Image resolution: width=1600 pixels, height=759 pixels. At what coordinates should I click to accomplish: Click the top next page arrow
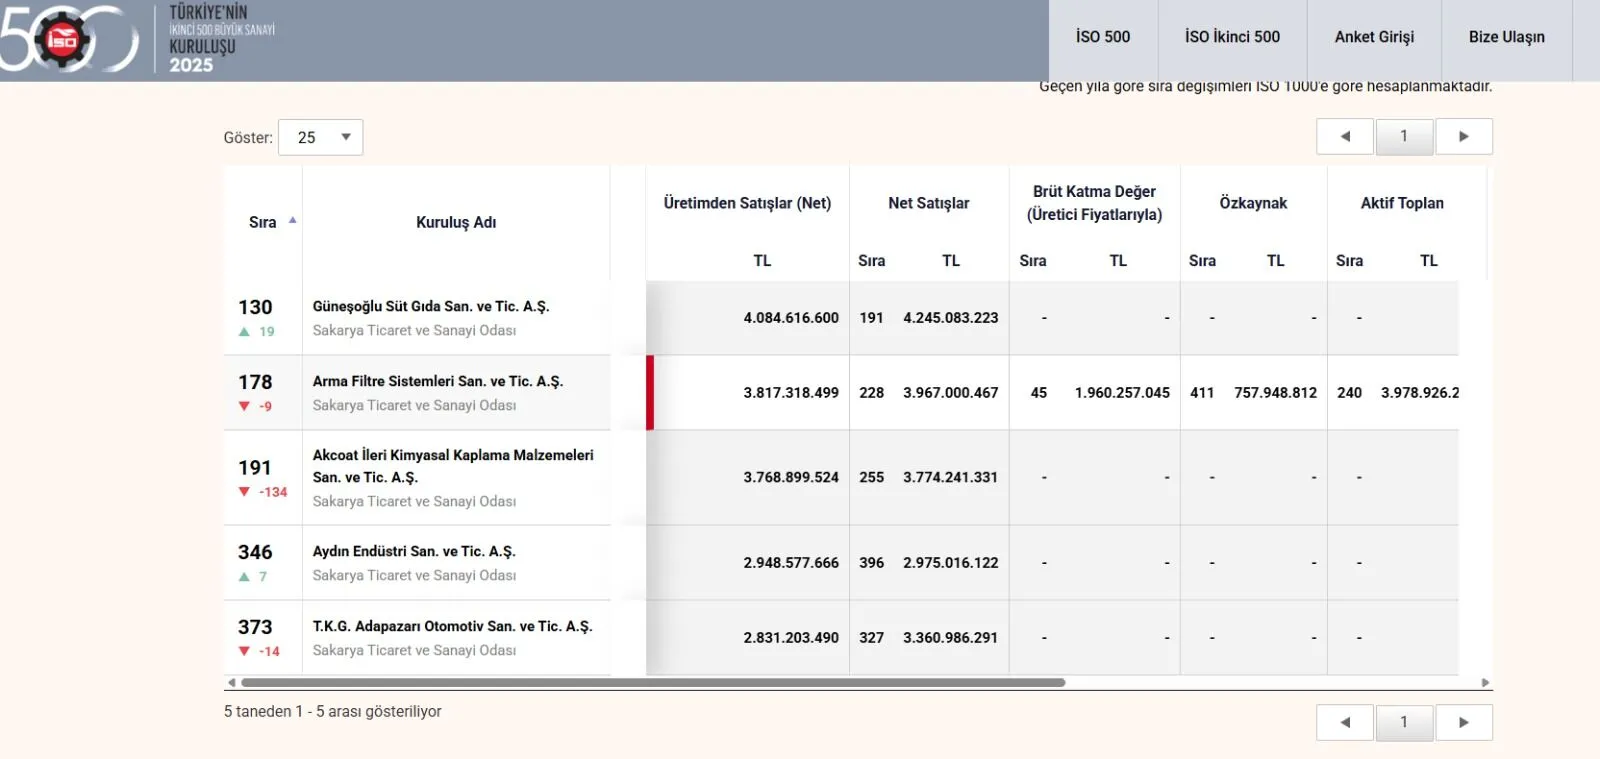[1464, 137]
